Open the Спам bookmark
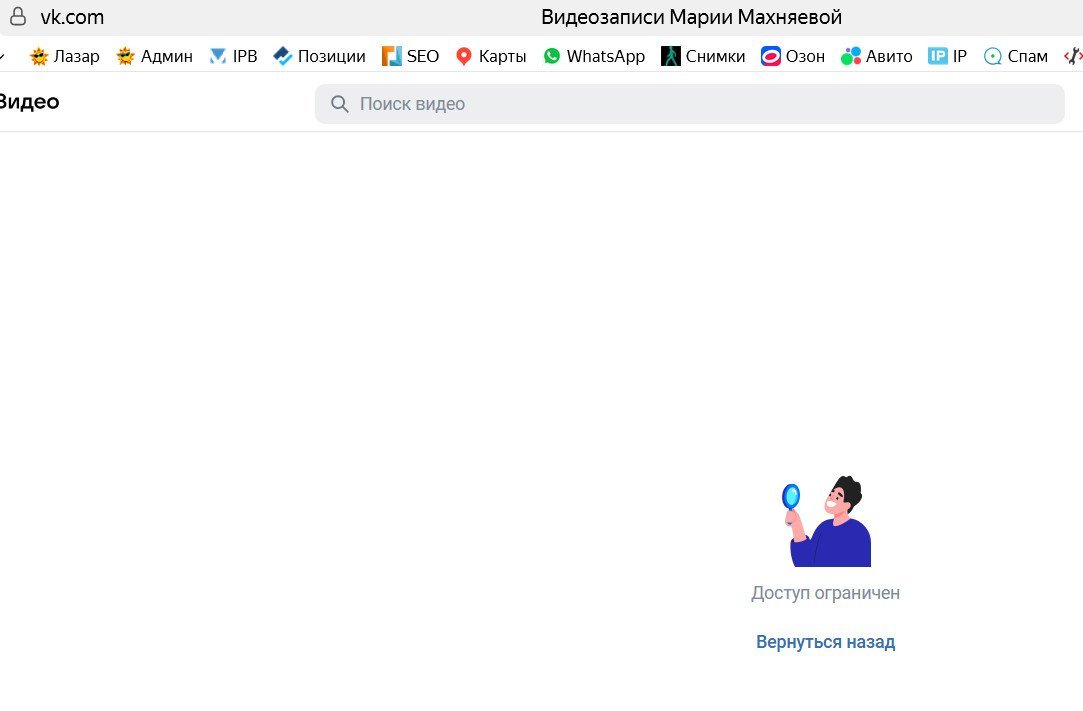Viewport: 1083px width, 711px height. [x=1016, y=56]
